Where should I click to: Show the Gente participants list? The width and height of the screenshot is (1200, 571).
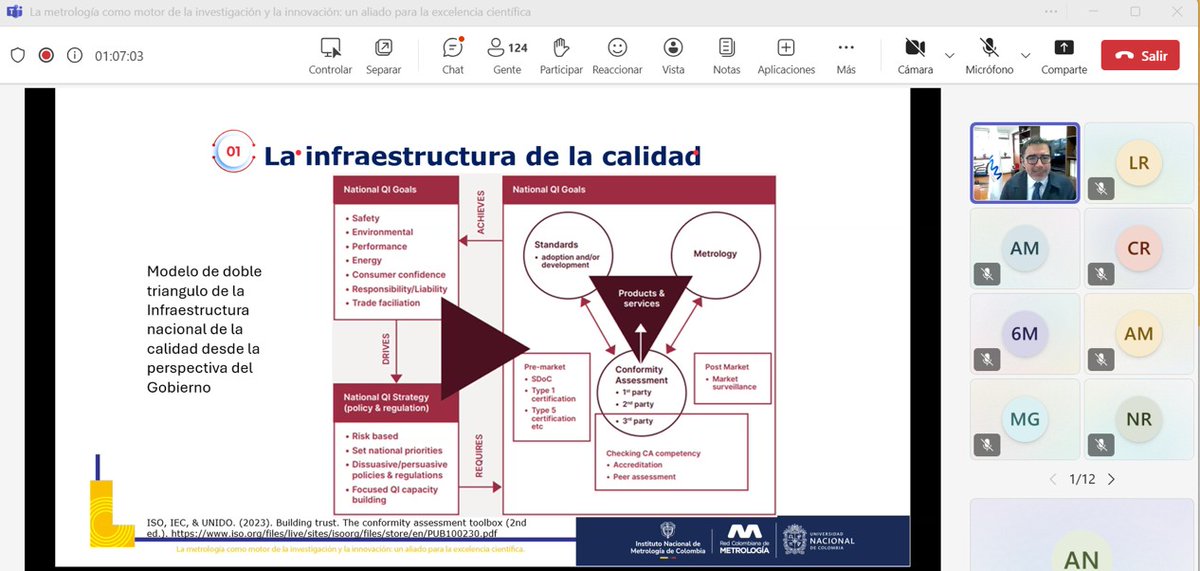[x=507, y=56]
